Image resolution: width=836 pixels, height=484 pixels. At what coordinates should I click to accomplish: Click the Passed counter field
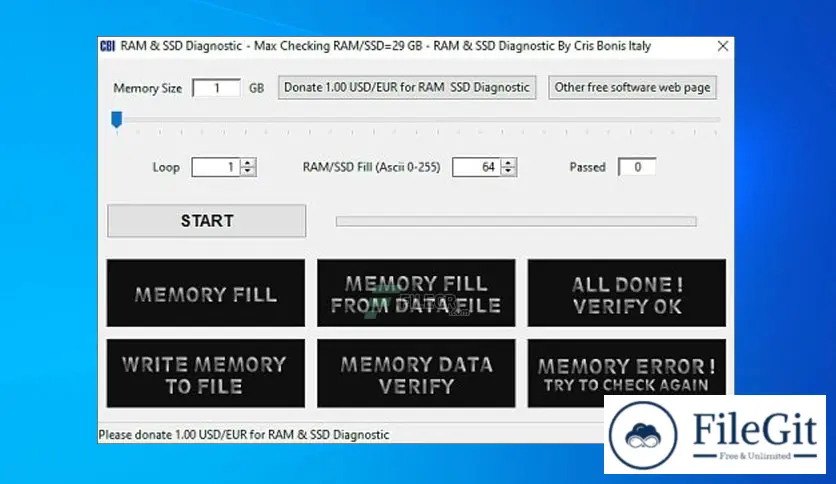(637, 167)
